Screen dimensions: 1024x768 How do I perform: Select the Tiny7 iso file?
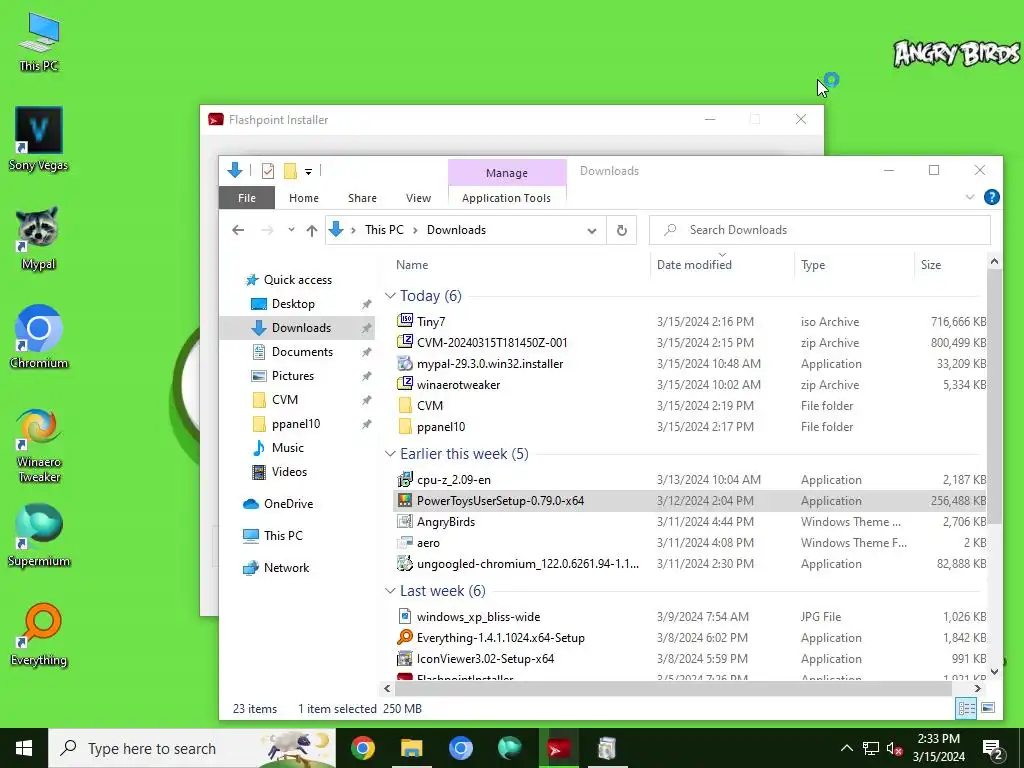pos(431,322)
